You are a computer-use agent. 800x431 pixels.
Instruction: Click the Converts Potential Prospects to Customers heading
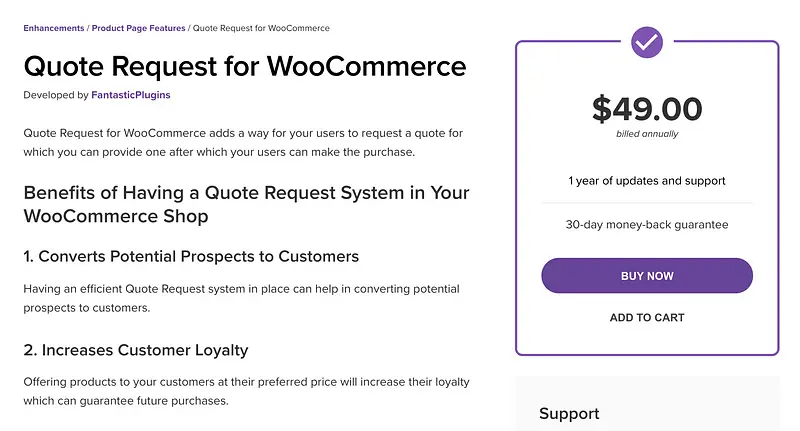[x=191, y=256]
